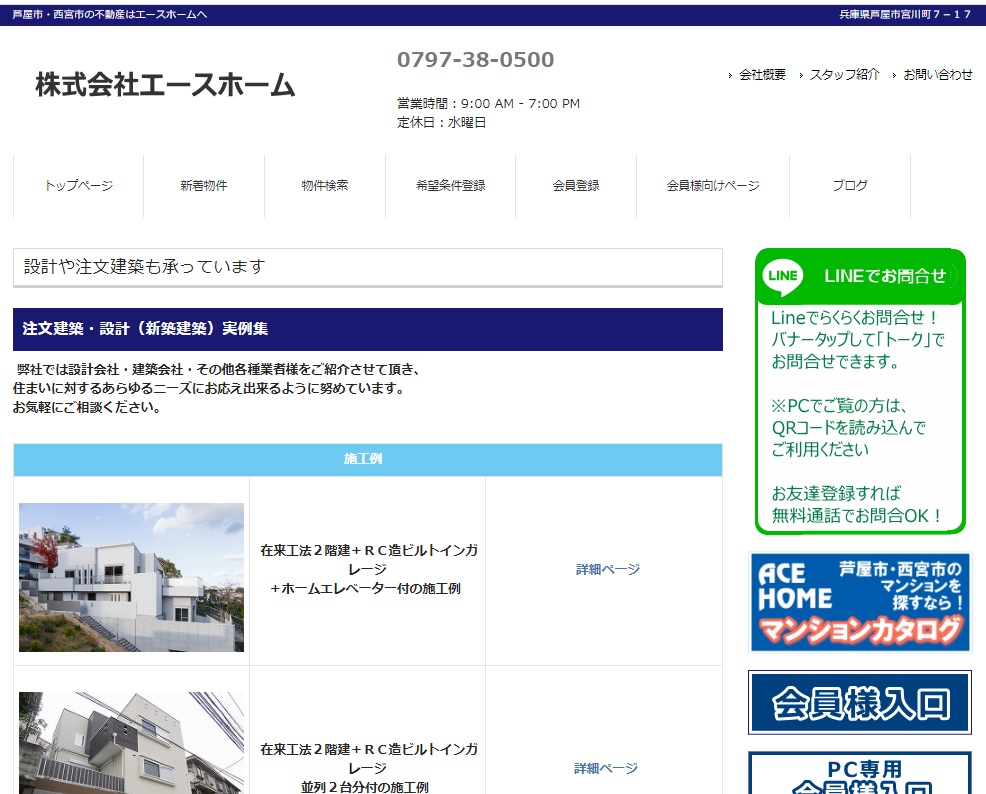Screen dimensions: 986x794
Task: Click the お気軽にご相談ください text
Action: (x=87, y=407)
